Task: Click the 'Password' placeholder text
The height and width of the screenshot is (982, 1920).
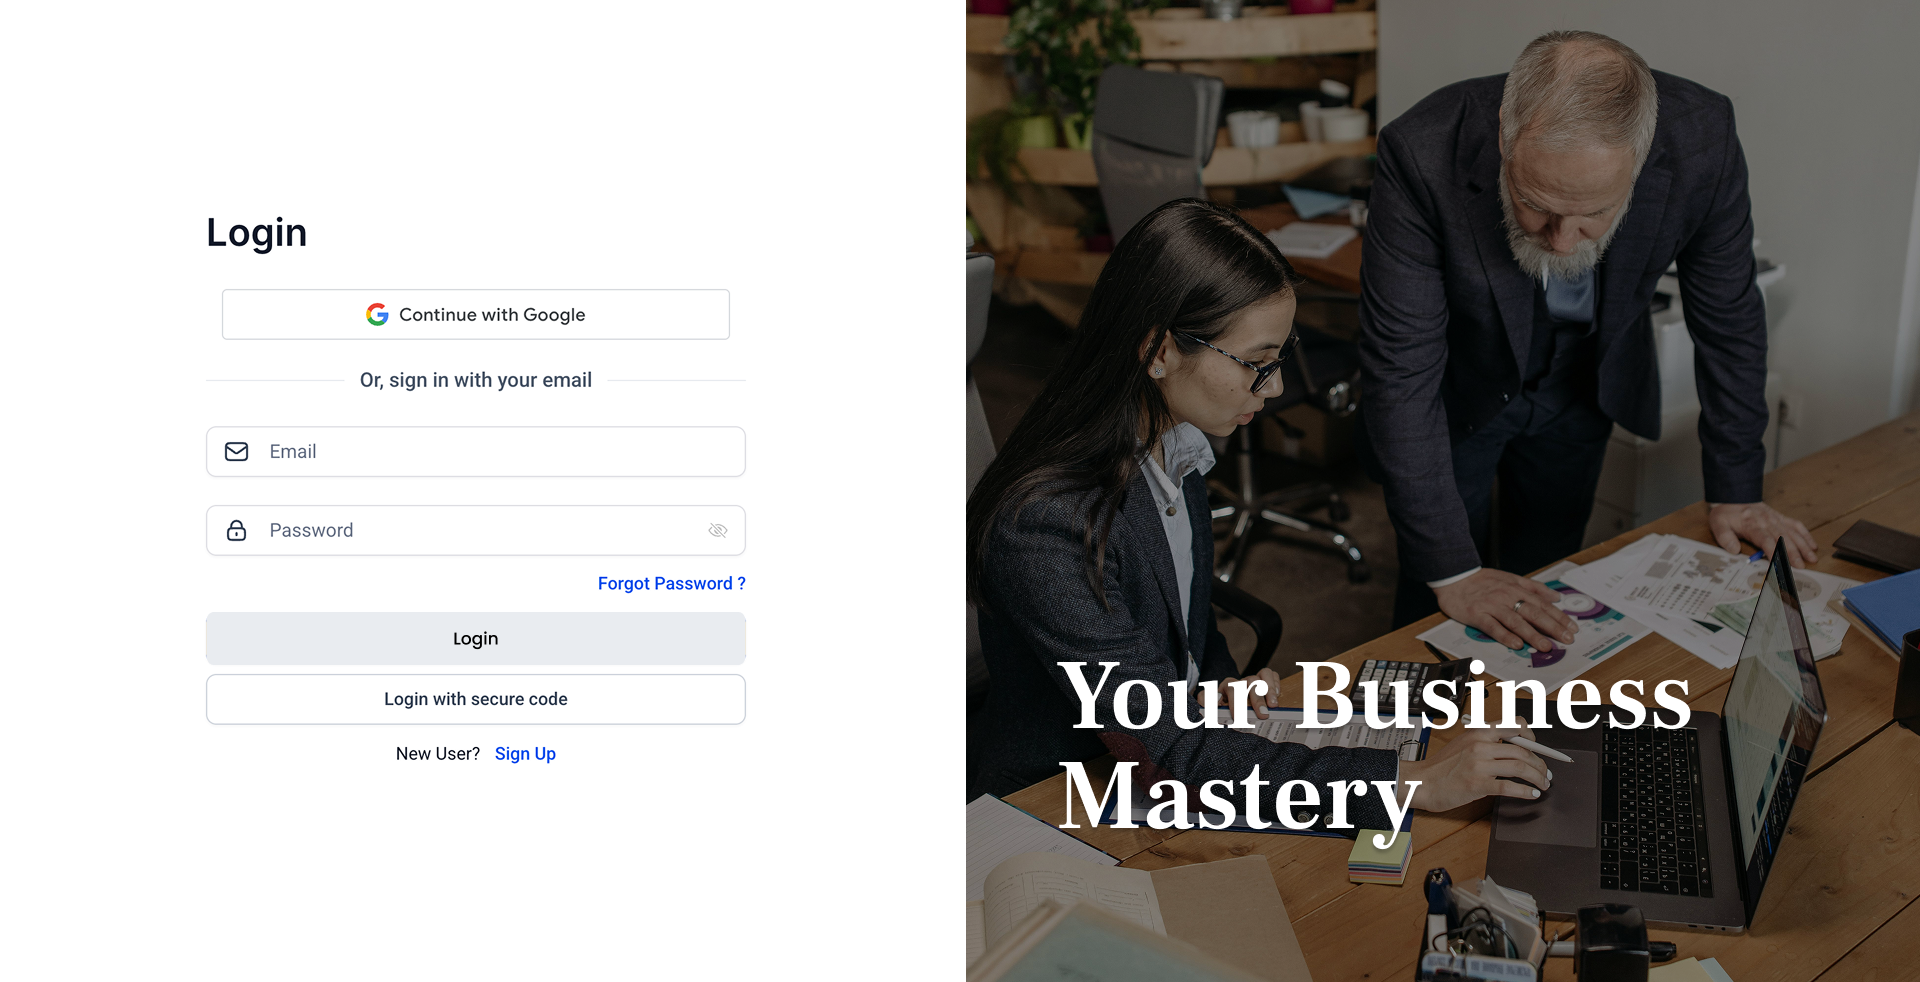Action: [x=311, y=530]
